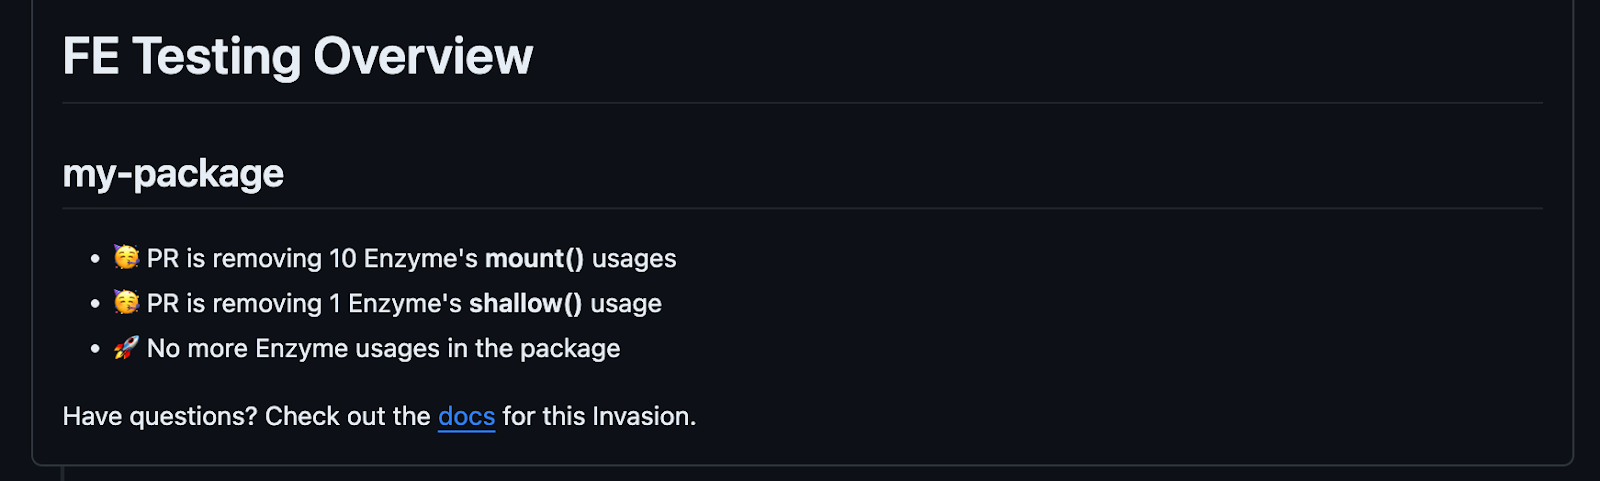Click the bold mount() text
This screenshot has width=1600, height=481.
534,259
